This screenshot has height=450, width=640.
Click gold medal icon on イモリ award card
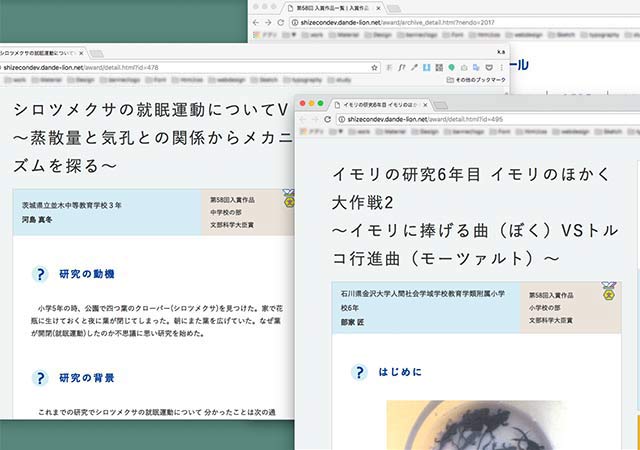click(608, 292)
